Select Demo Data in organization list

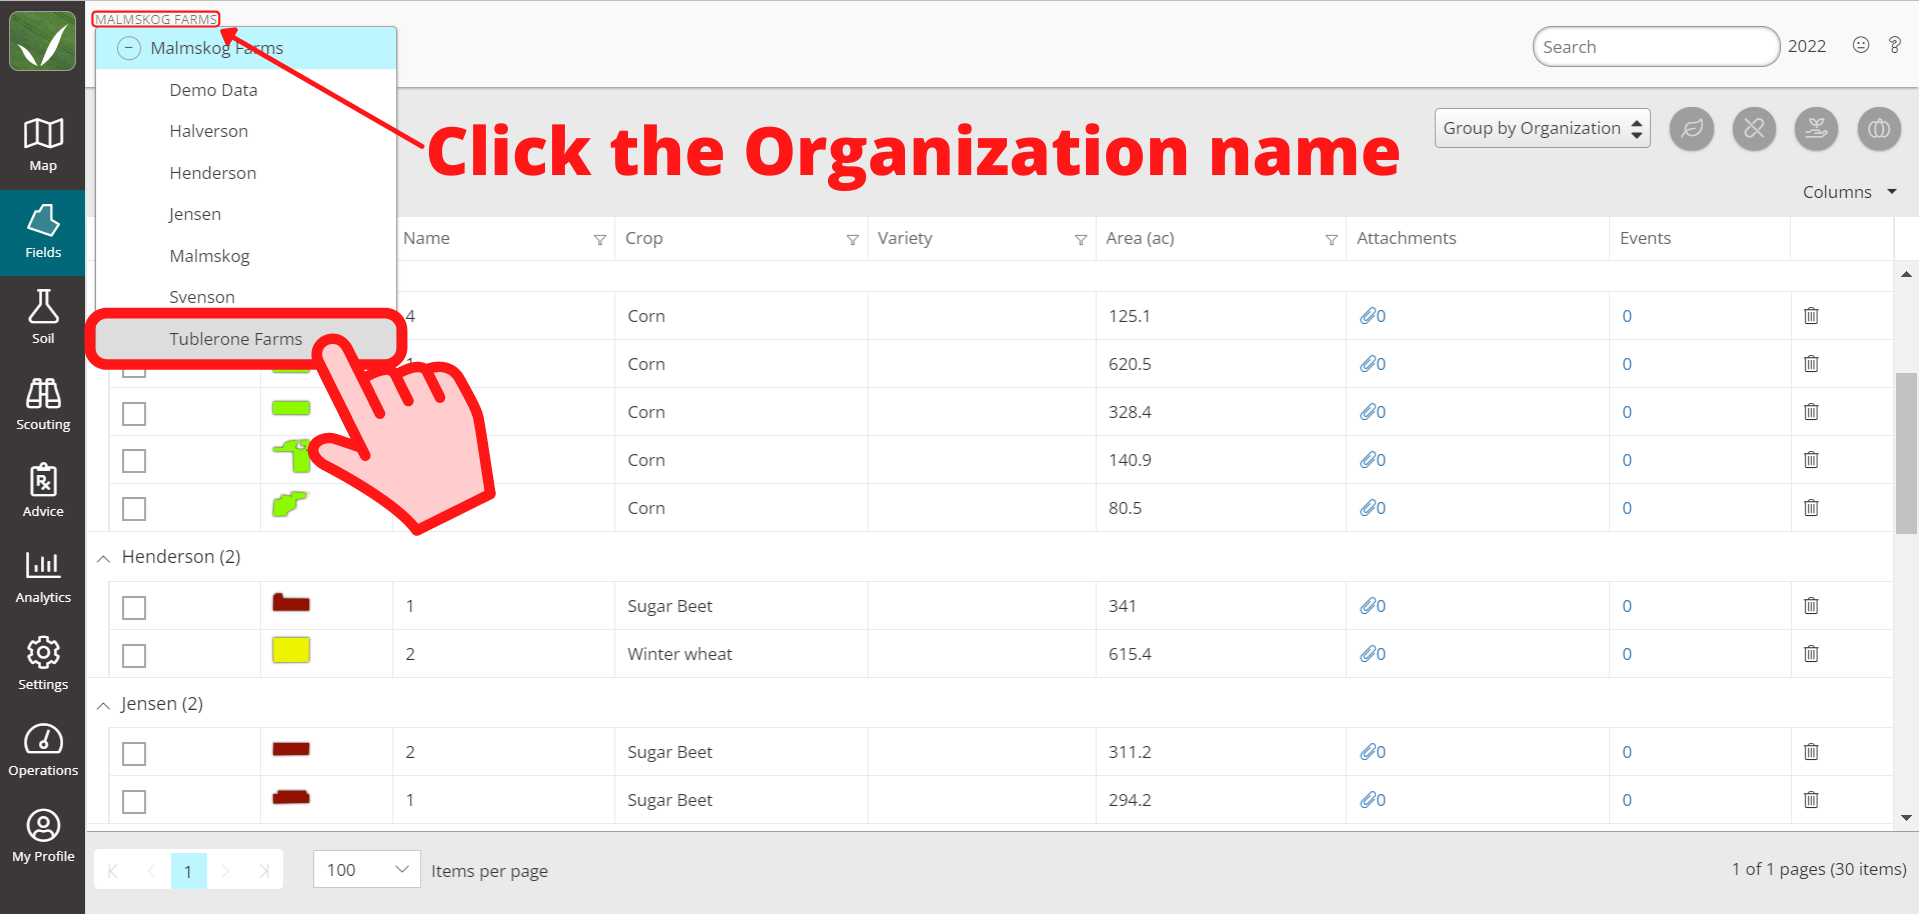tap(213, 90)
